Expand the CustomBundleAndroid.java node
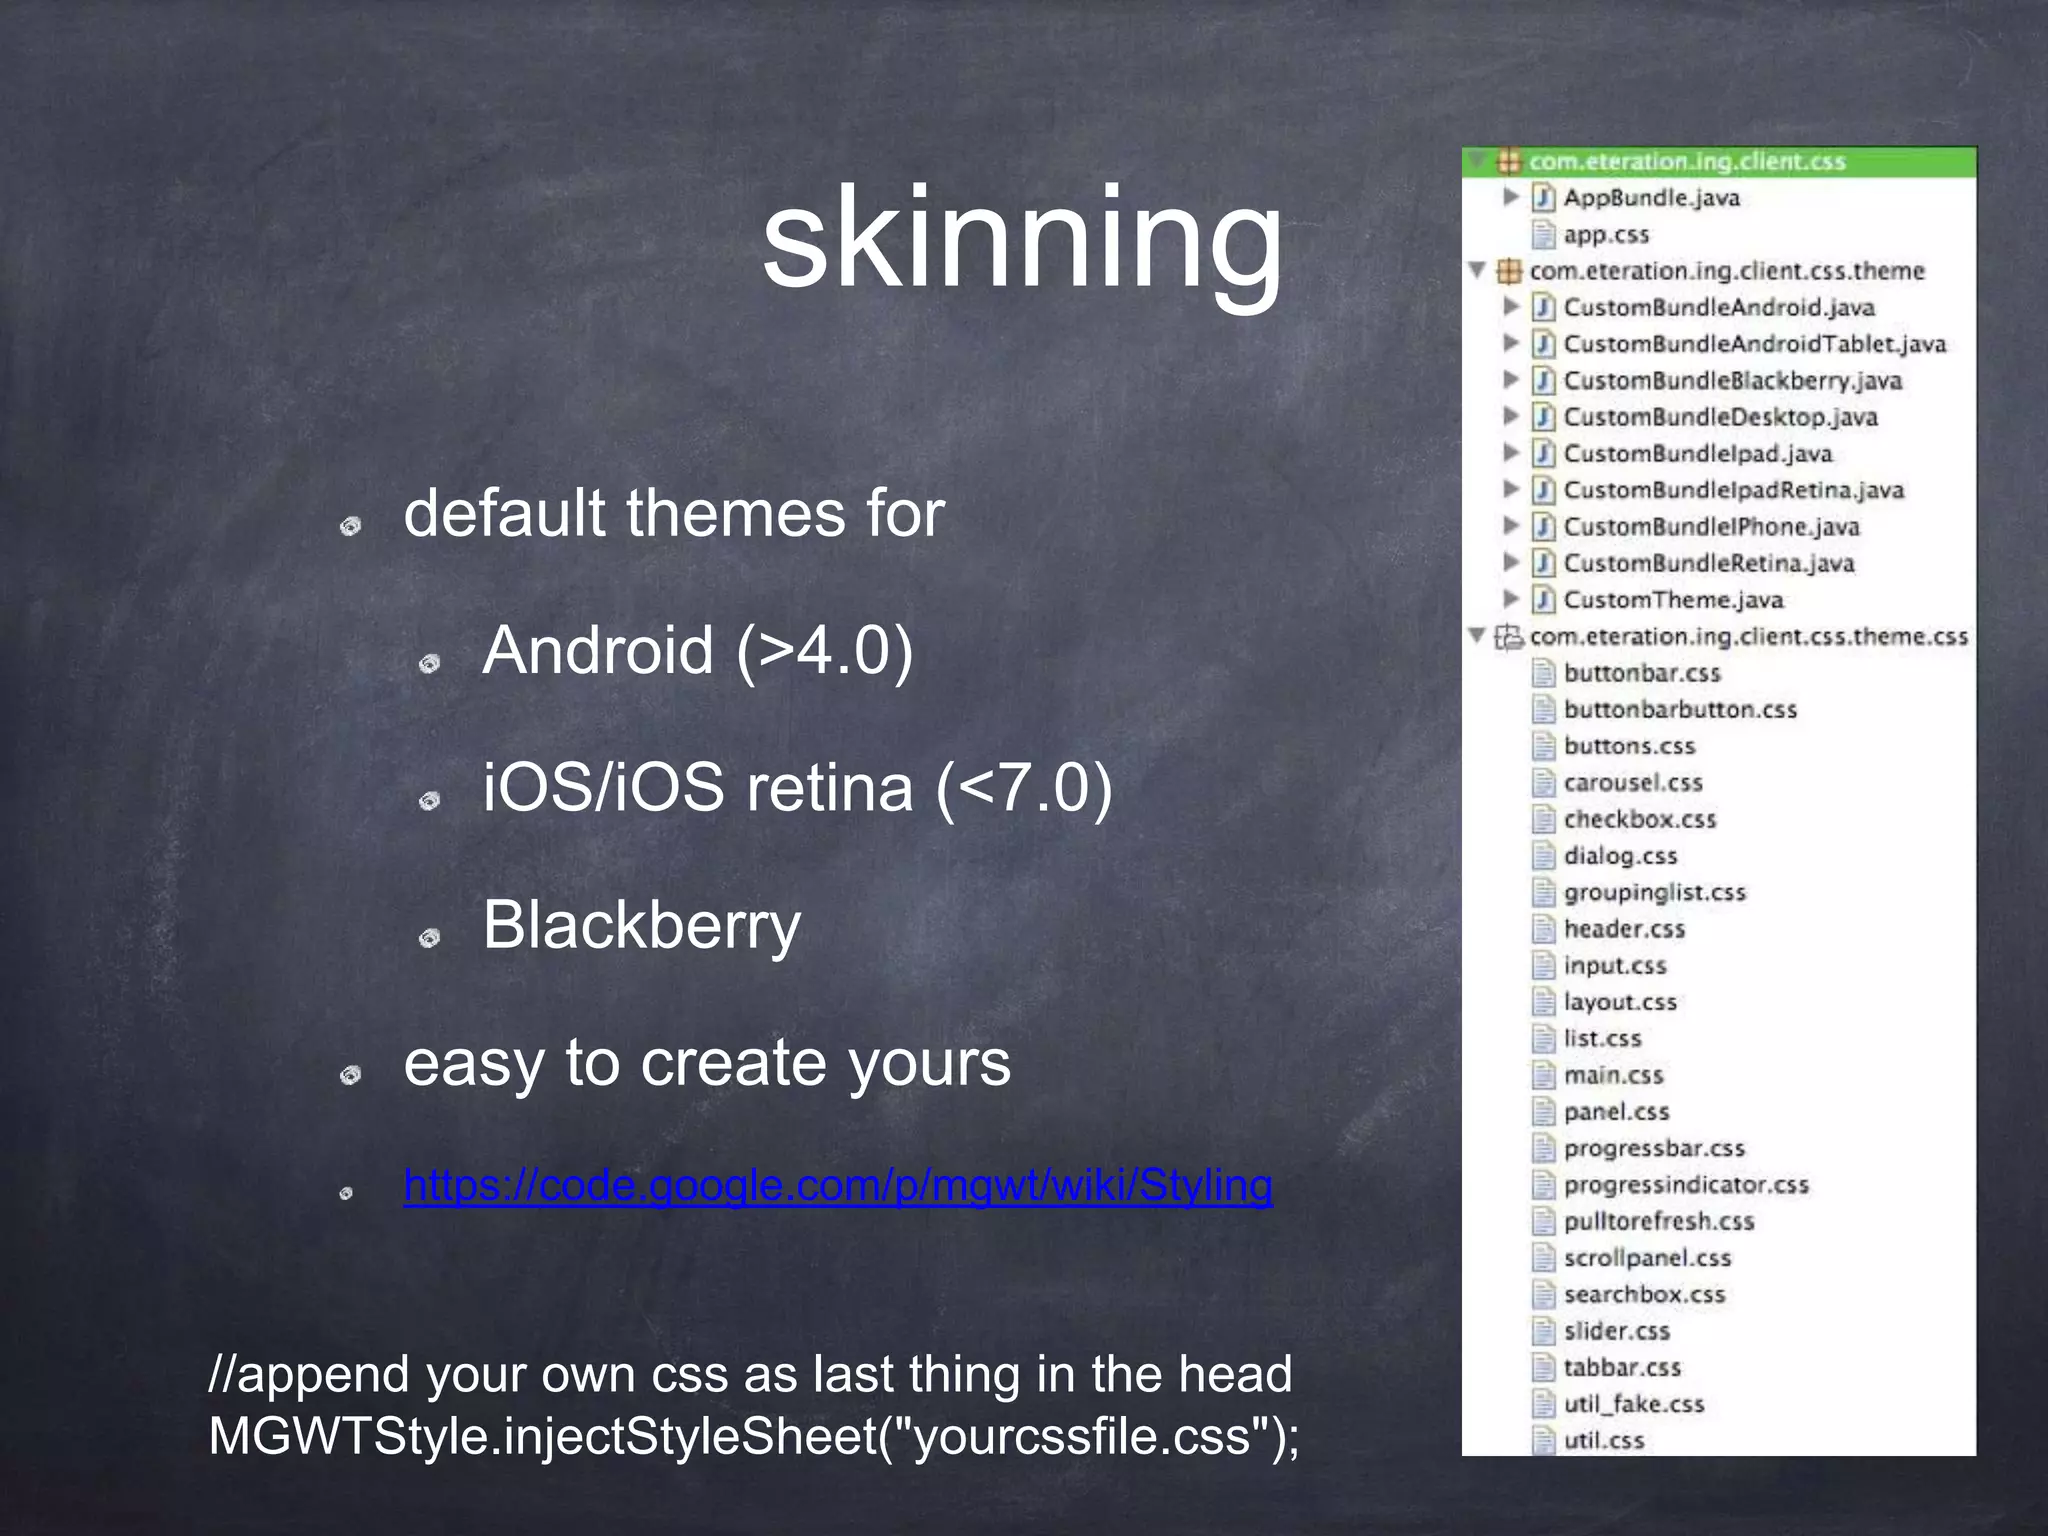This screenshot has width=2048, height=1536. coord(1511,306)
